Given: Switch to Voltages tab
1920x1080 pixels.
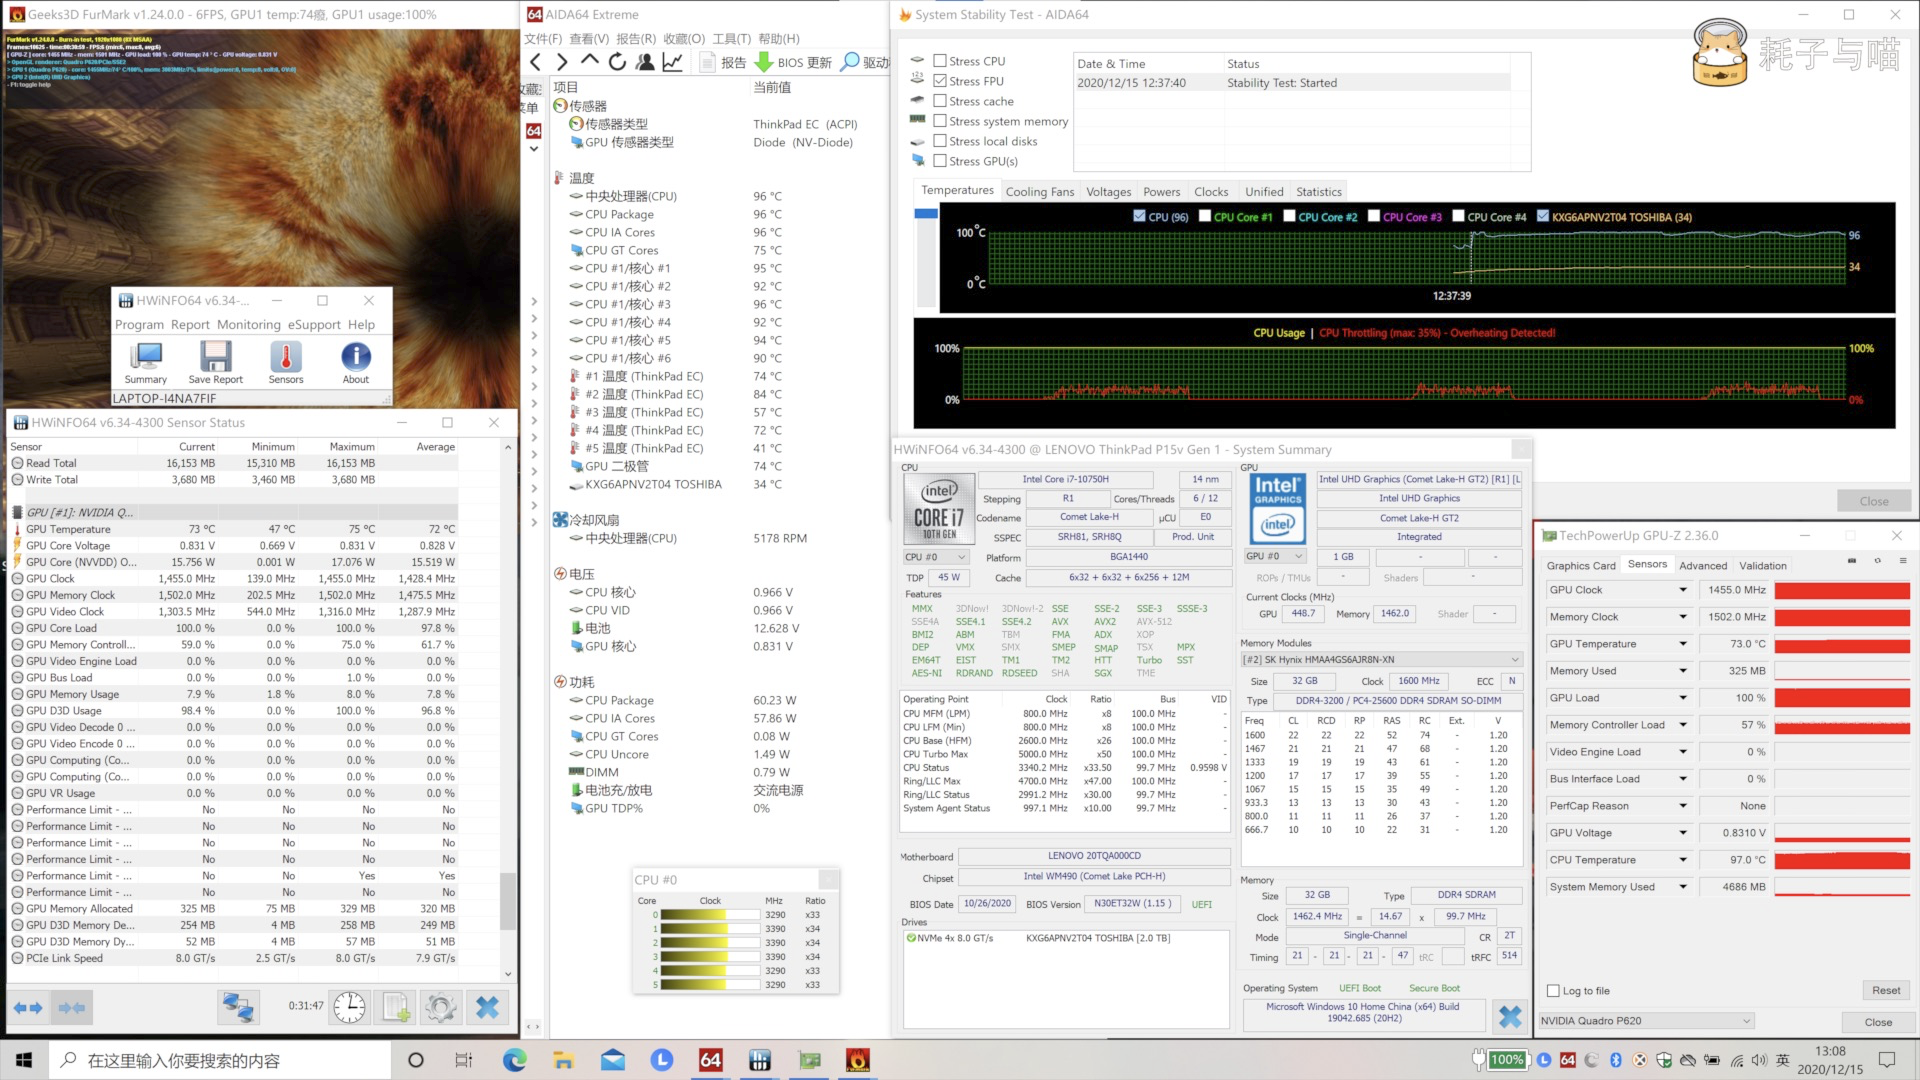Looking at the screenshot, I should [1108, 192].
